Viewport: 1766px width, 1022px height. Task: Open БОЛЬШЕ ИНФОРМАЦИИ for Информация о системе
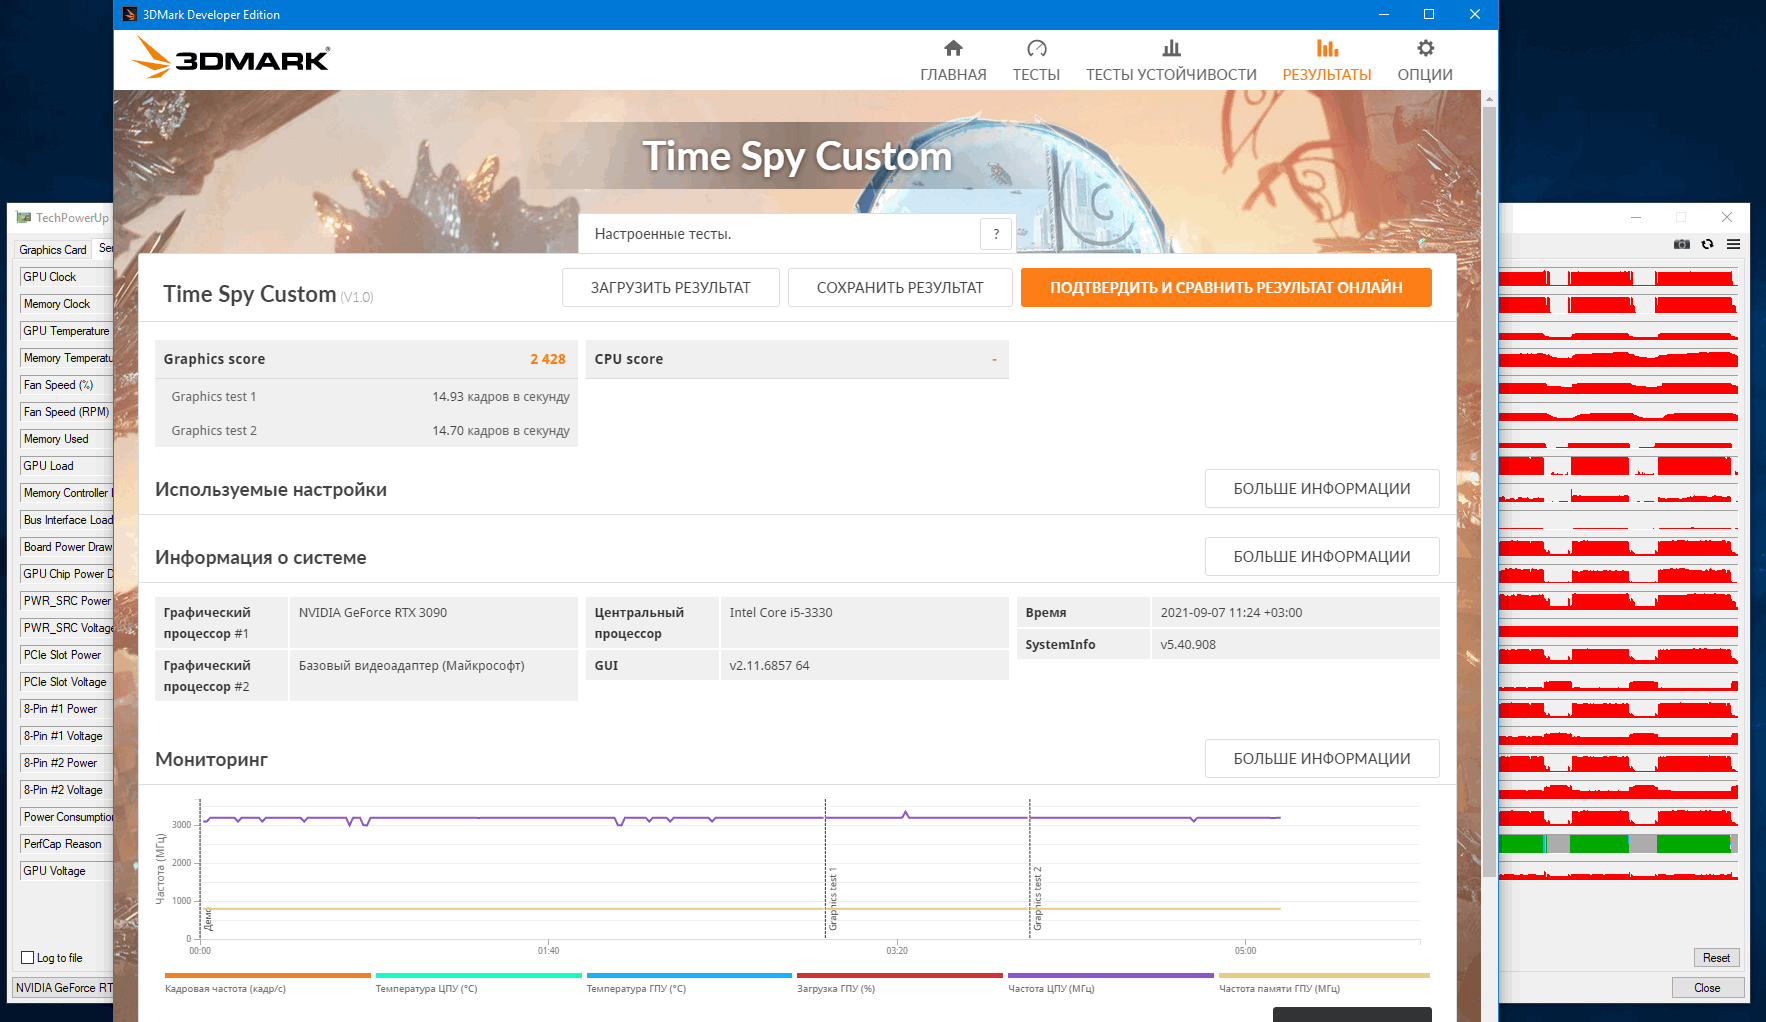pos(1322,556)
